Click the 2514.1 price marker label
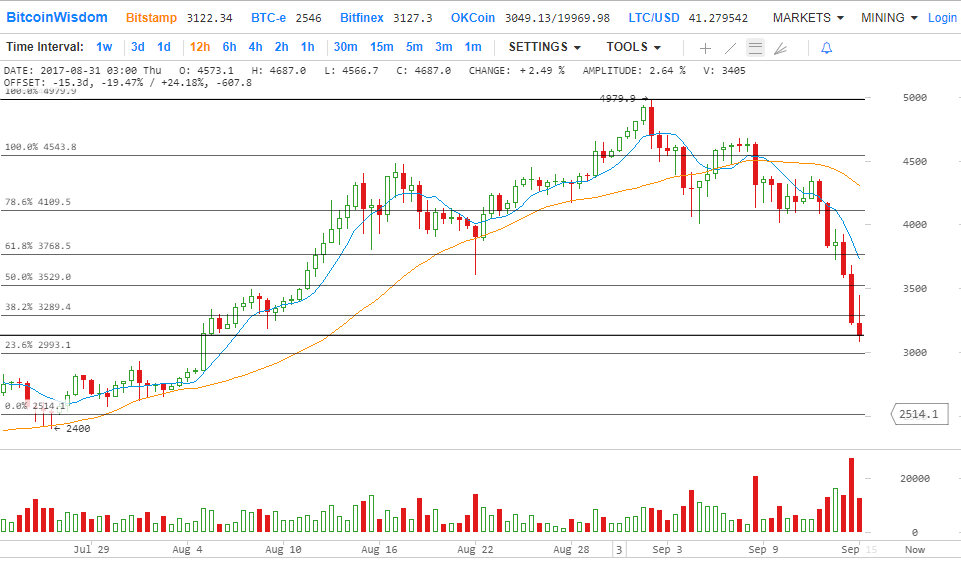Screen dimensions: 961x566 [919, 414]
